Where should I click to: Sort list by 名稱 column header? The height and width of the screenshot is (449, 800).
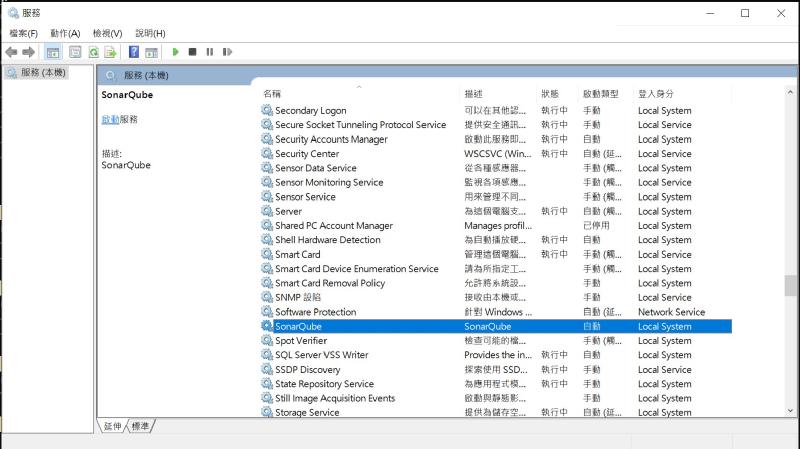(350, 94)
